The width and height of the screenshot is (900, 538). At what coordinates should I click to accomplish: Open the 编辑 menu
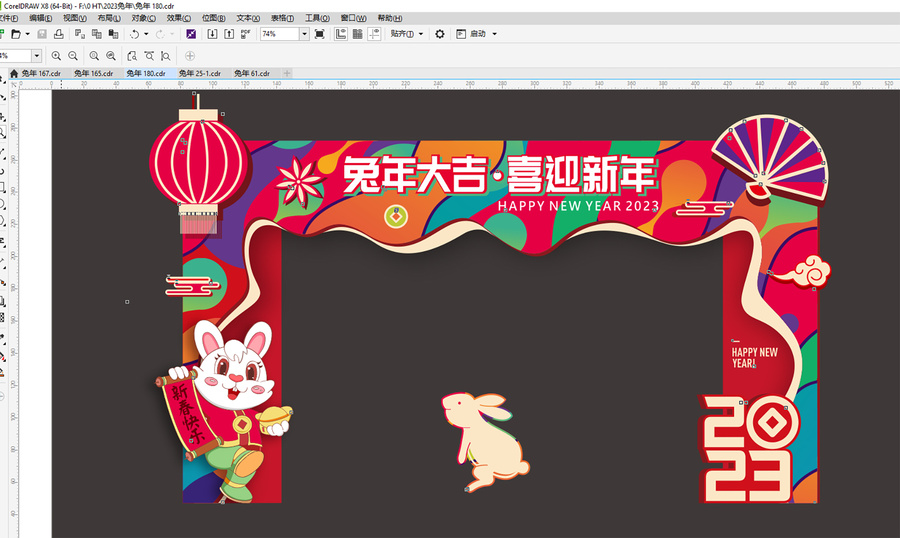pyautogui.click(x=40, y=18)
